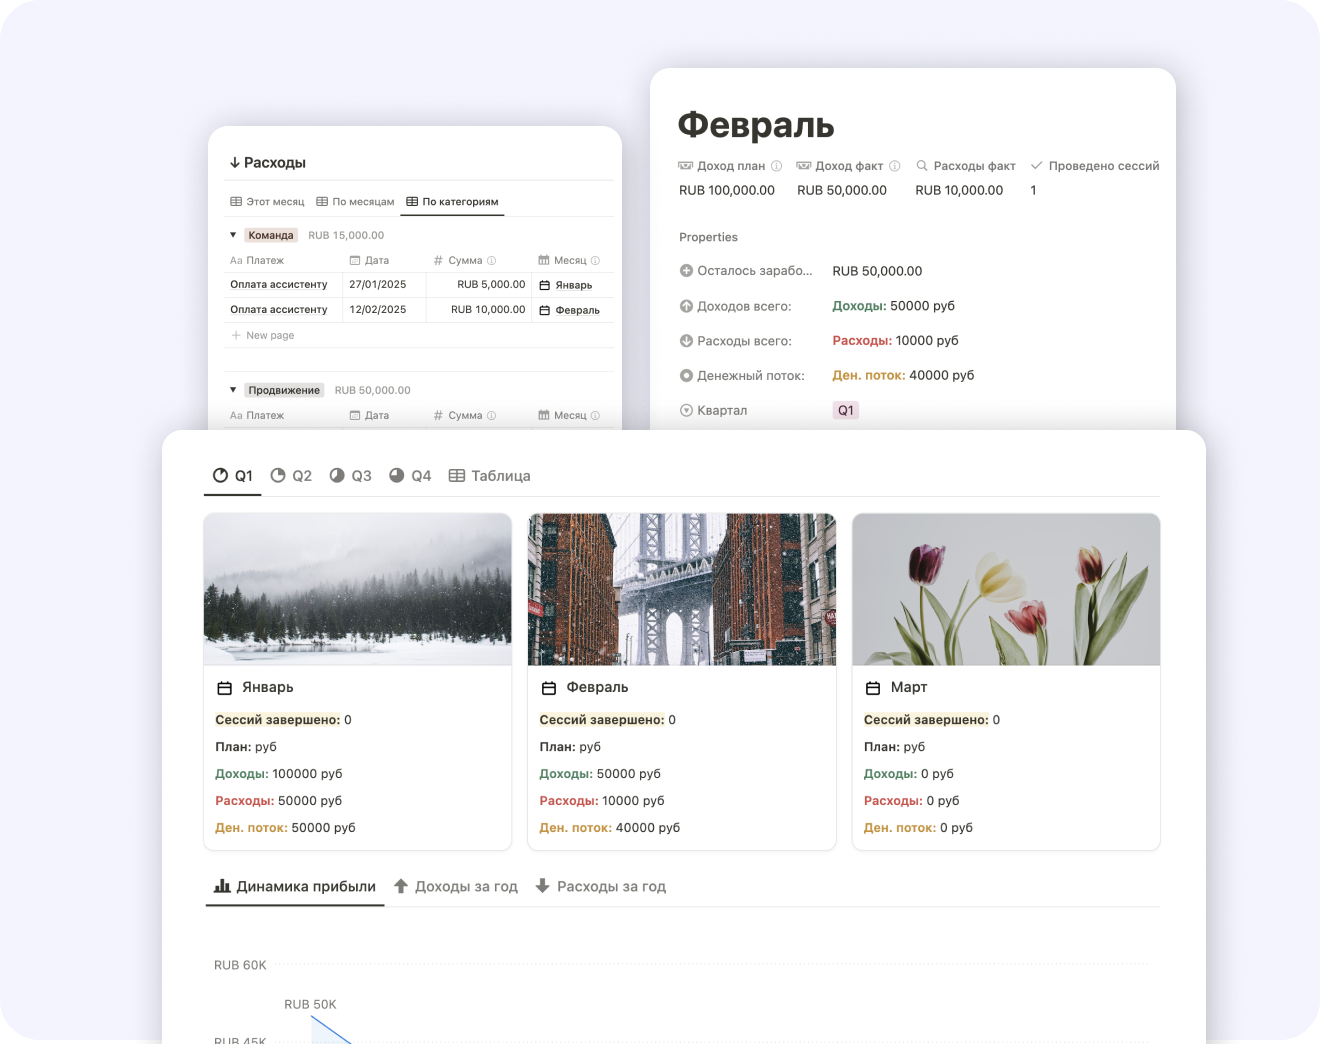Click the Февраль page title
This screenshot has height=1044, width=1320.
pyautogui.click(x=756, y=125)
